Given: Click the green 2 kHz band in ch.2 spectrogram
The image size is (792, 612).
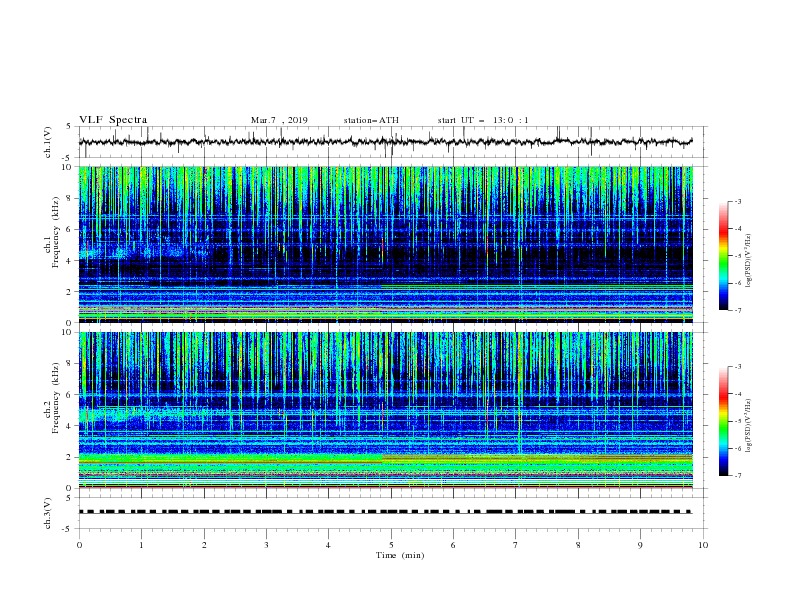Looking at the screenshot, I should [x=385, y=460].
